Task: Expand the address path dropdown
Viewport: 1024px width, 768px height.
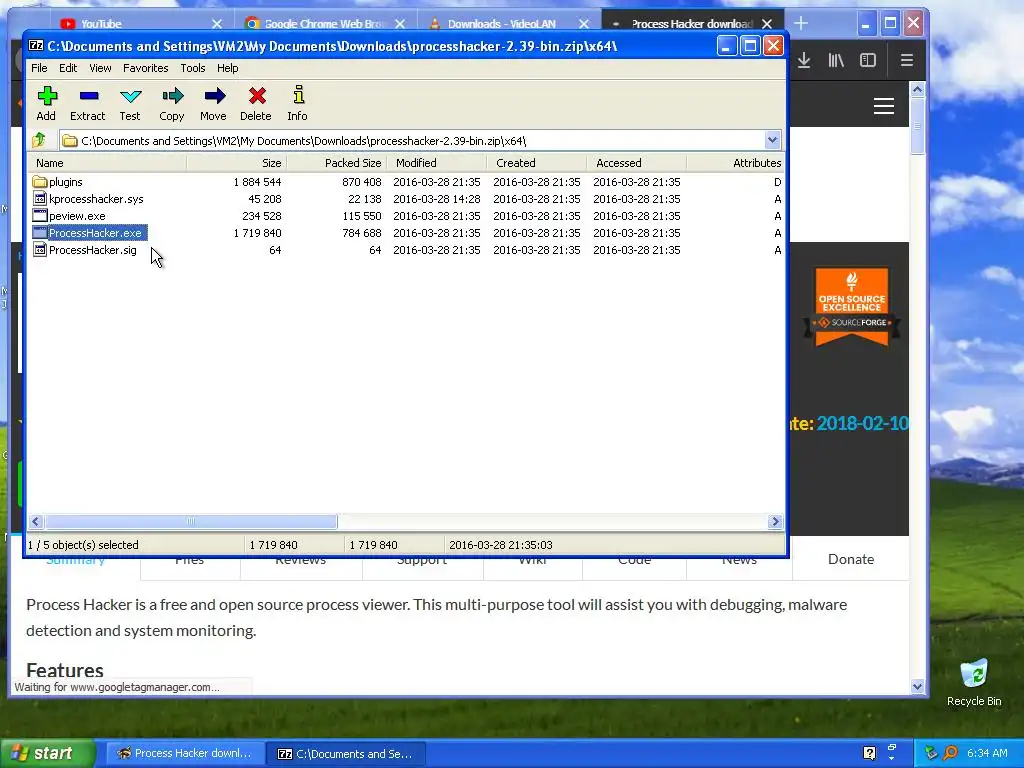Action: tap(772, 140)
